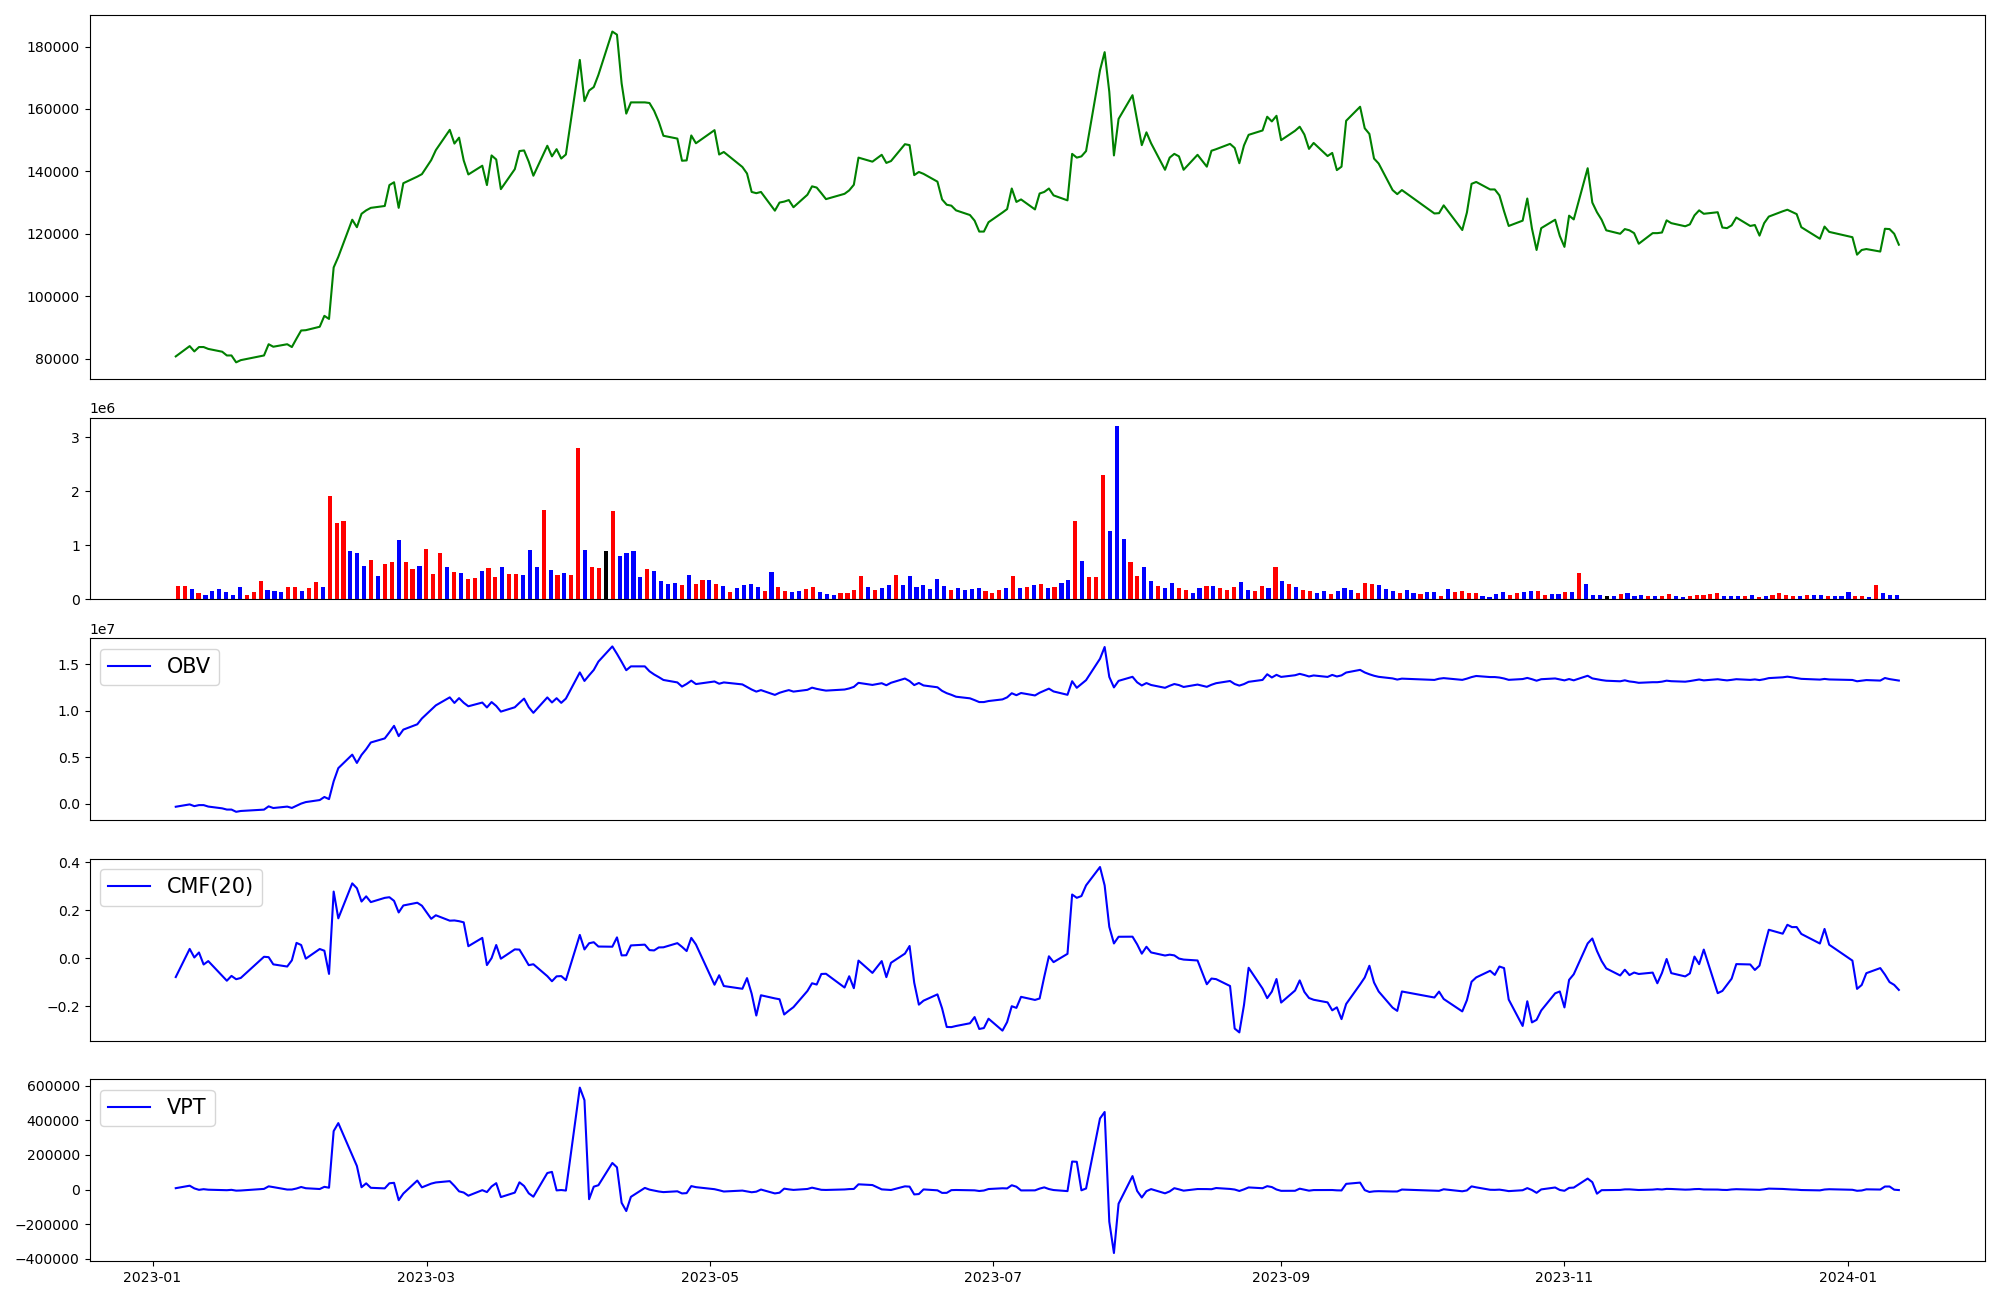Click the 2023-11 x-axis date label

click(x=1564, y=1277)
